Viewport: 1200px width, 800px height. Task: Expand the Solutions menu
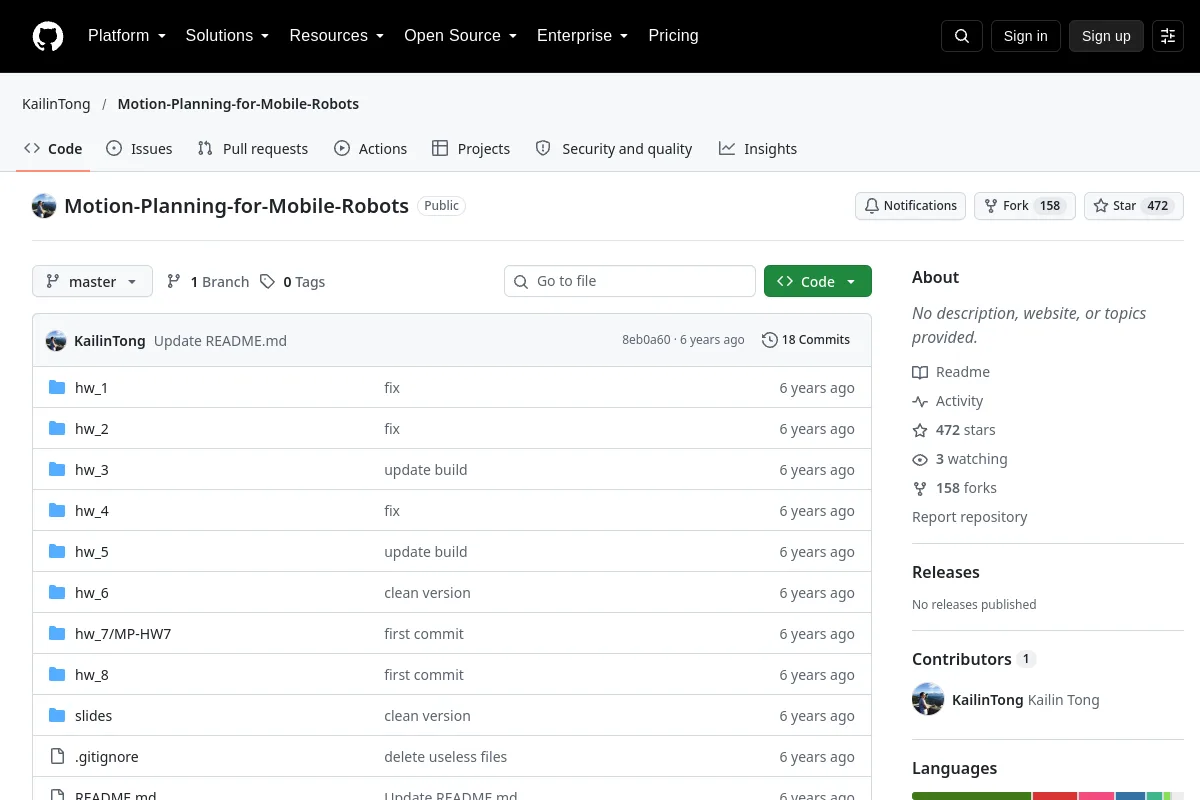227,36
